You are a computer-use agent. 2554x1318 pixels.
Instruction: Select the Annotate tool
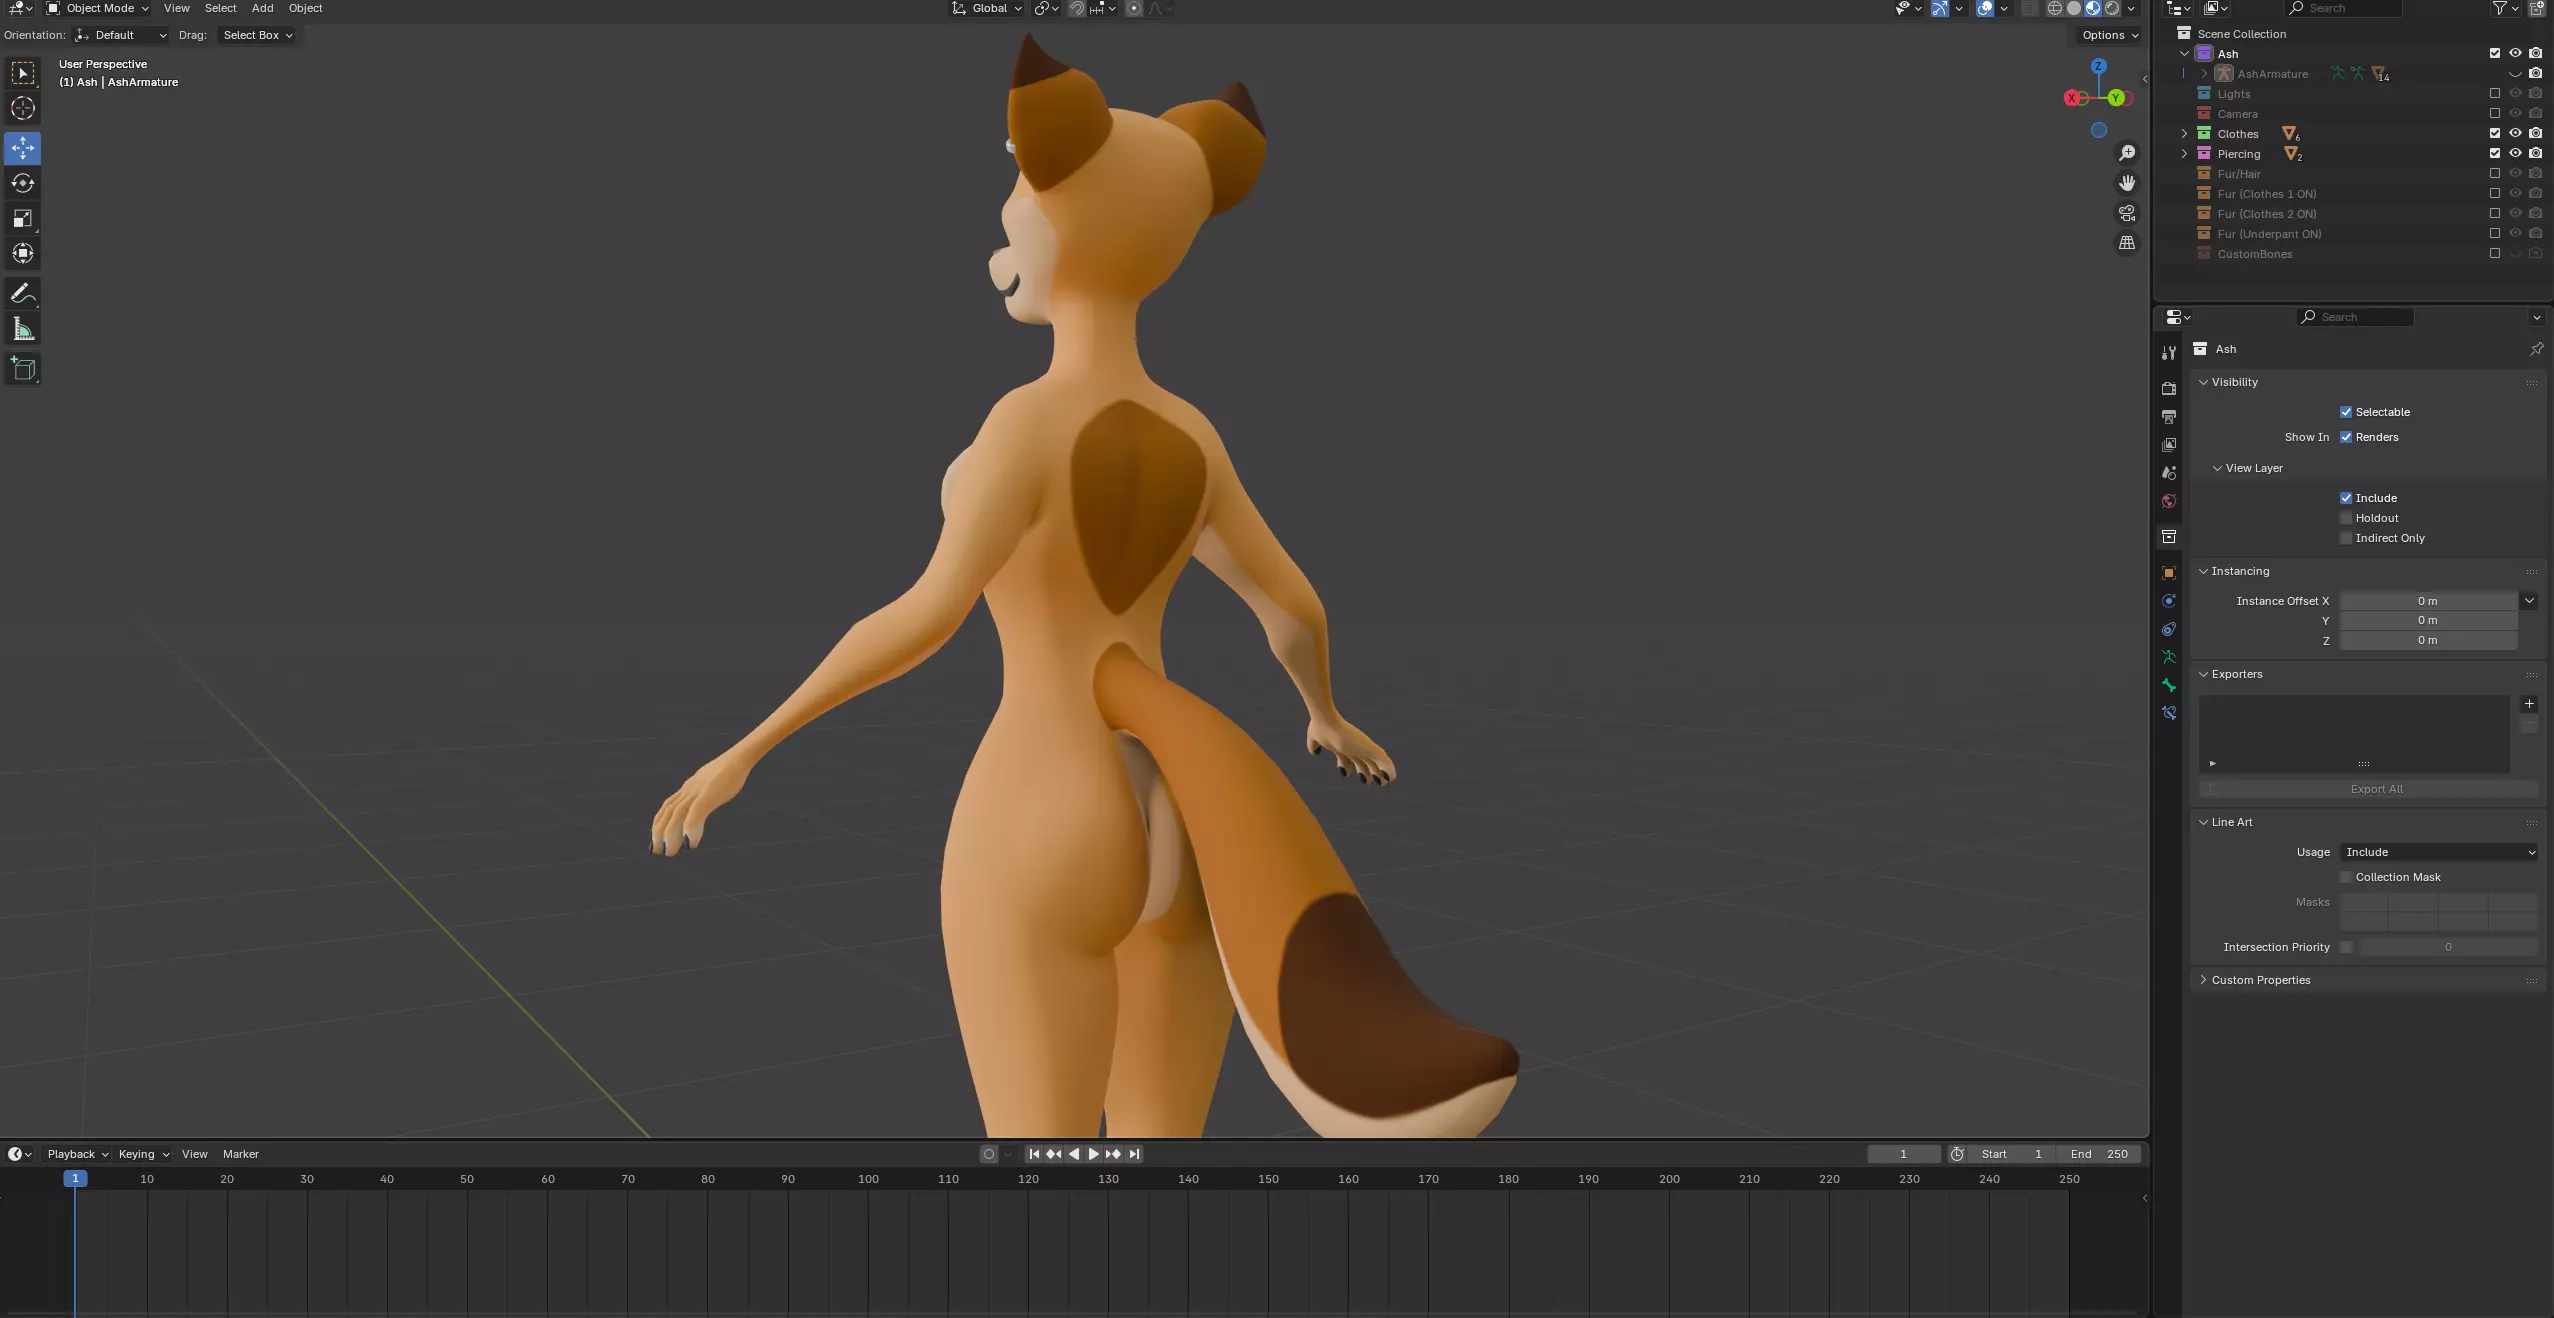click(23, 294)
